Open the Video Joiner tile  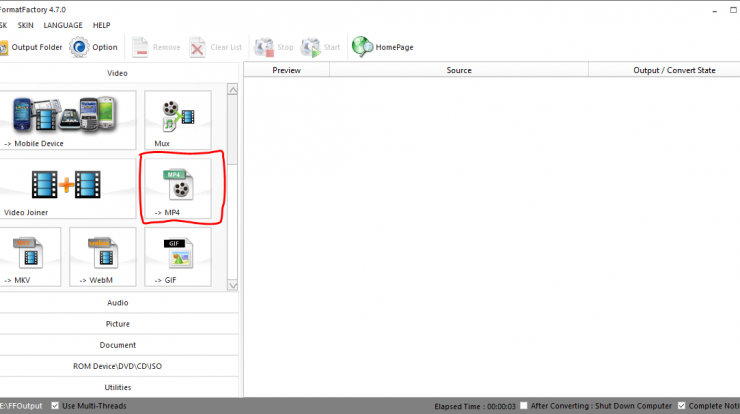pos(67,188)
